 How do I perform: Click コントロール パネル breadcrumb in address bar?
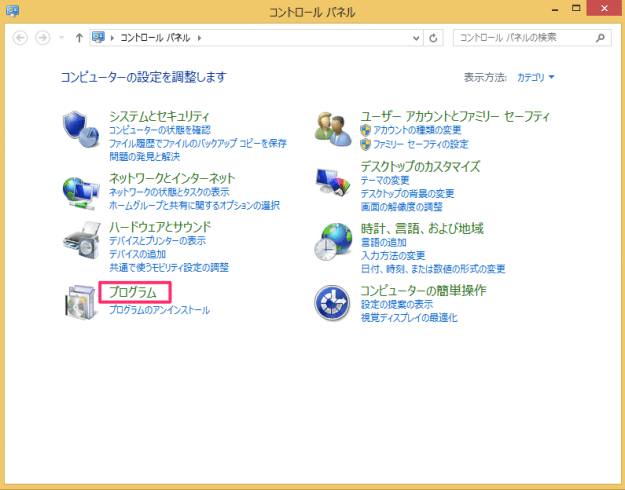pyautogui.click(x=155, y=38)
